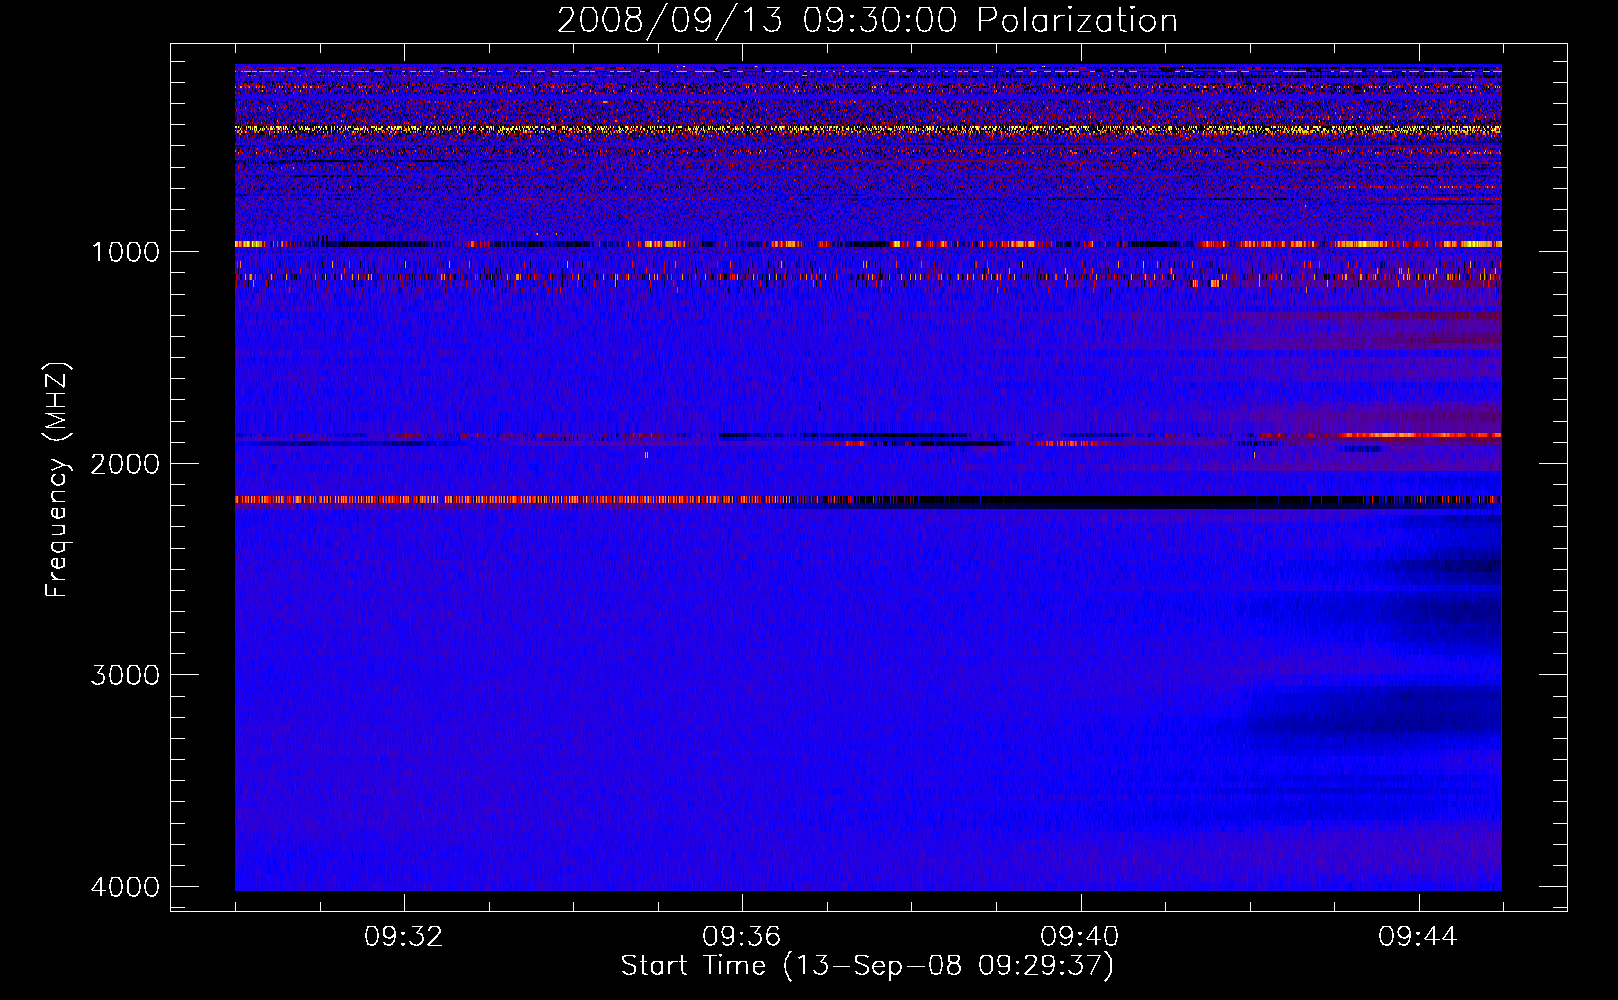Click the 3000 frequency tick label
Screen dimensions: 1618x1000
[125, 675]
